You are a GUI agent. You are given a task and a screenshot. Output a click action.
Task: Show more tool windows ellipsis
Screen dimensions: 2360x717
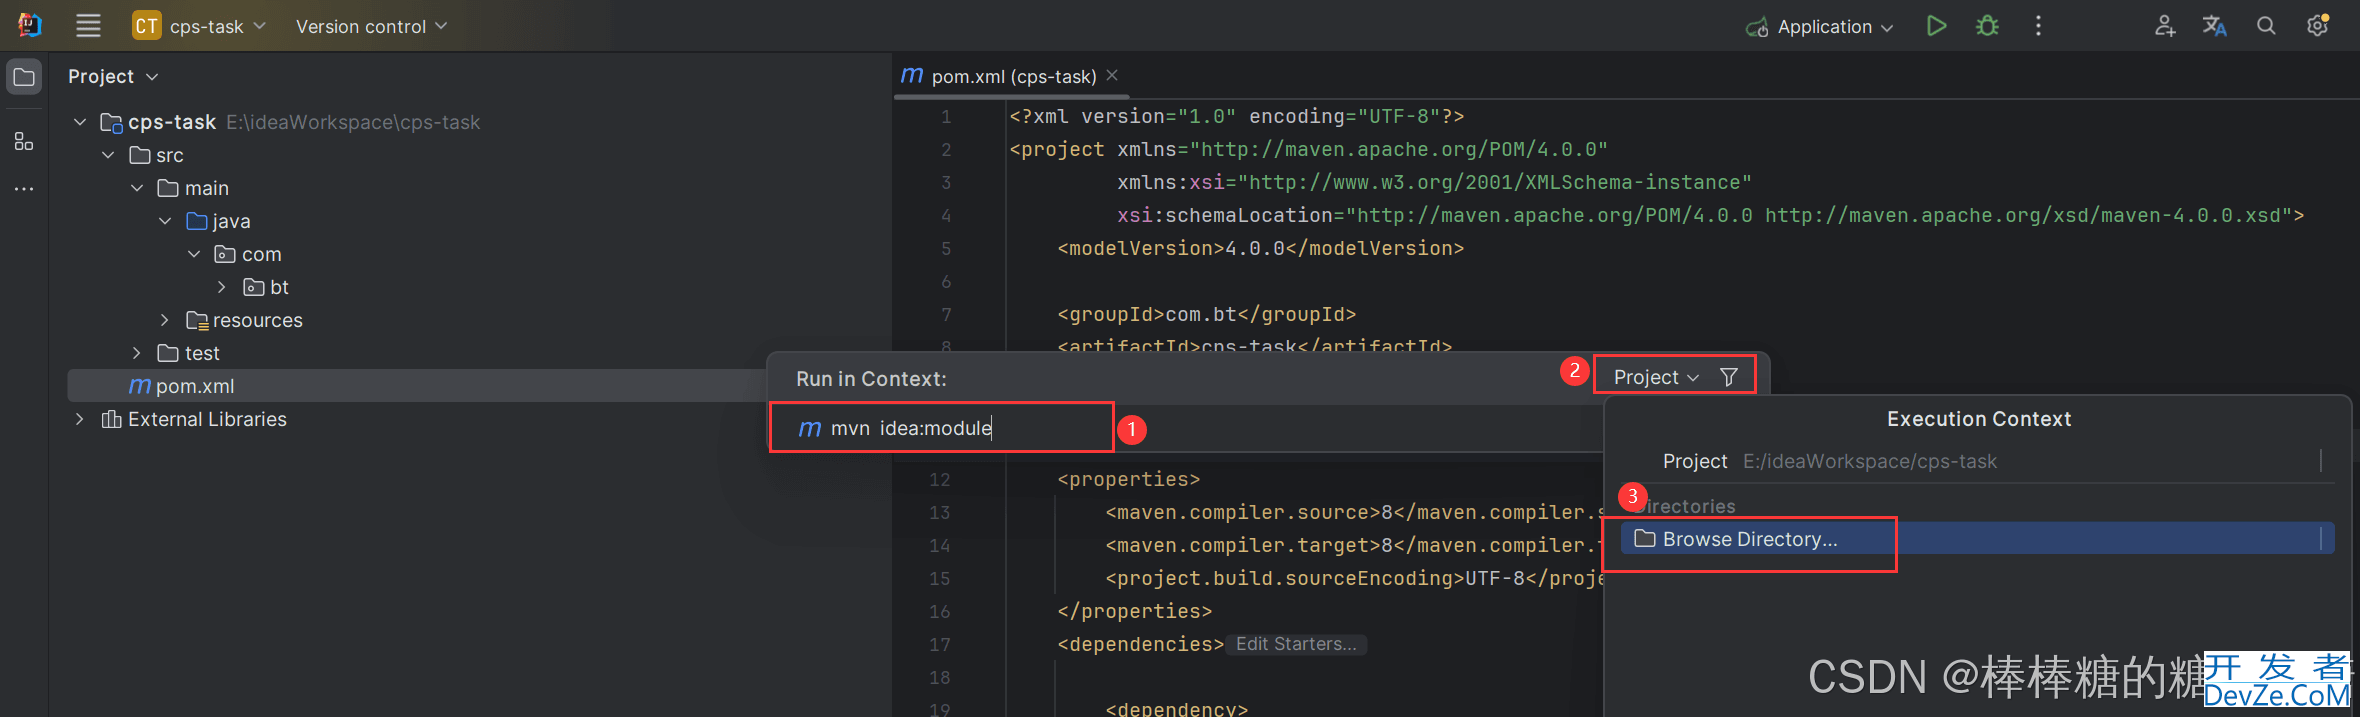[24, 188]
